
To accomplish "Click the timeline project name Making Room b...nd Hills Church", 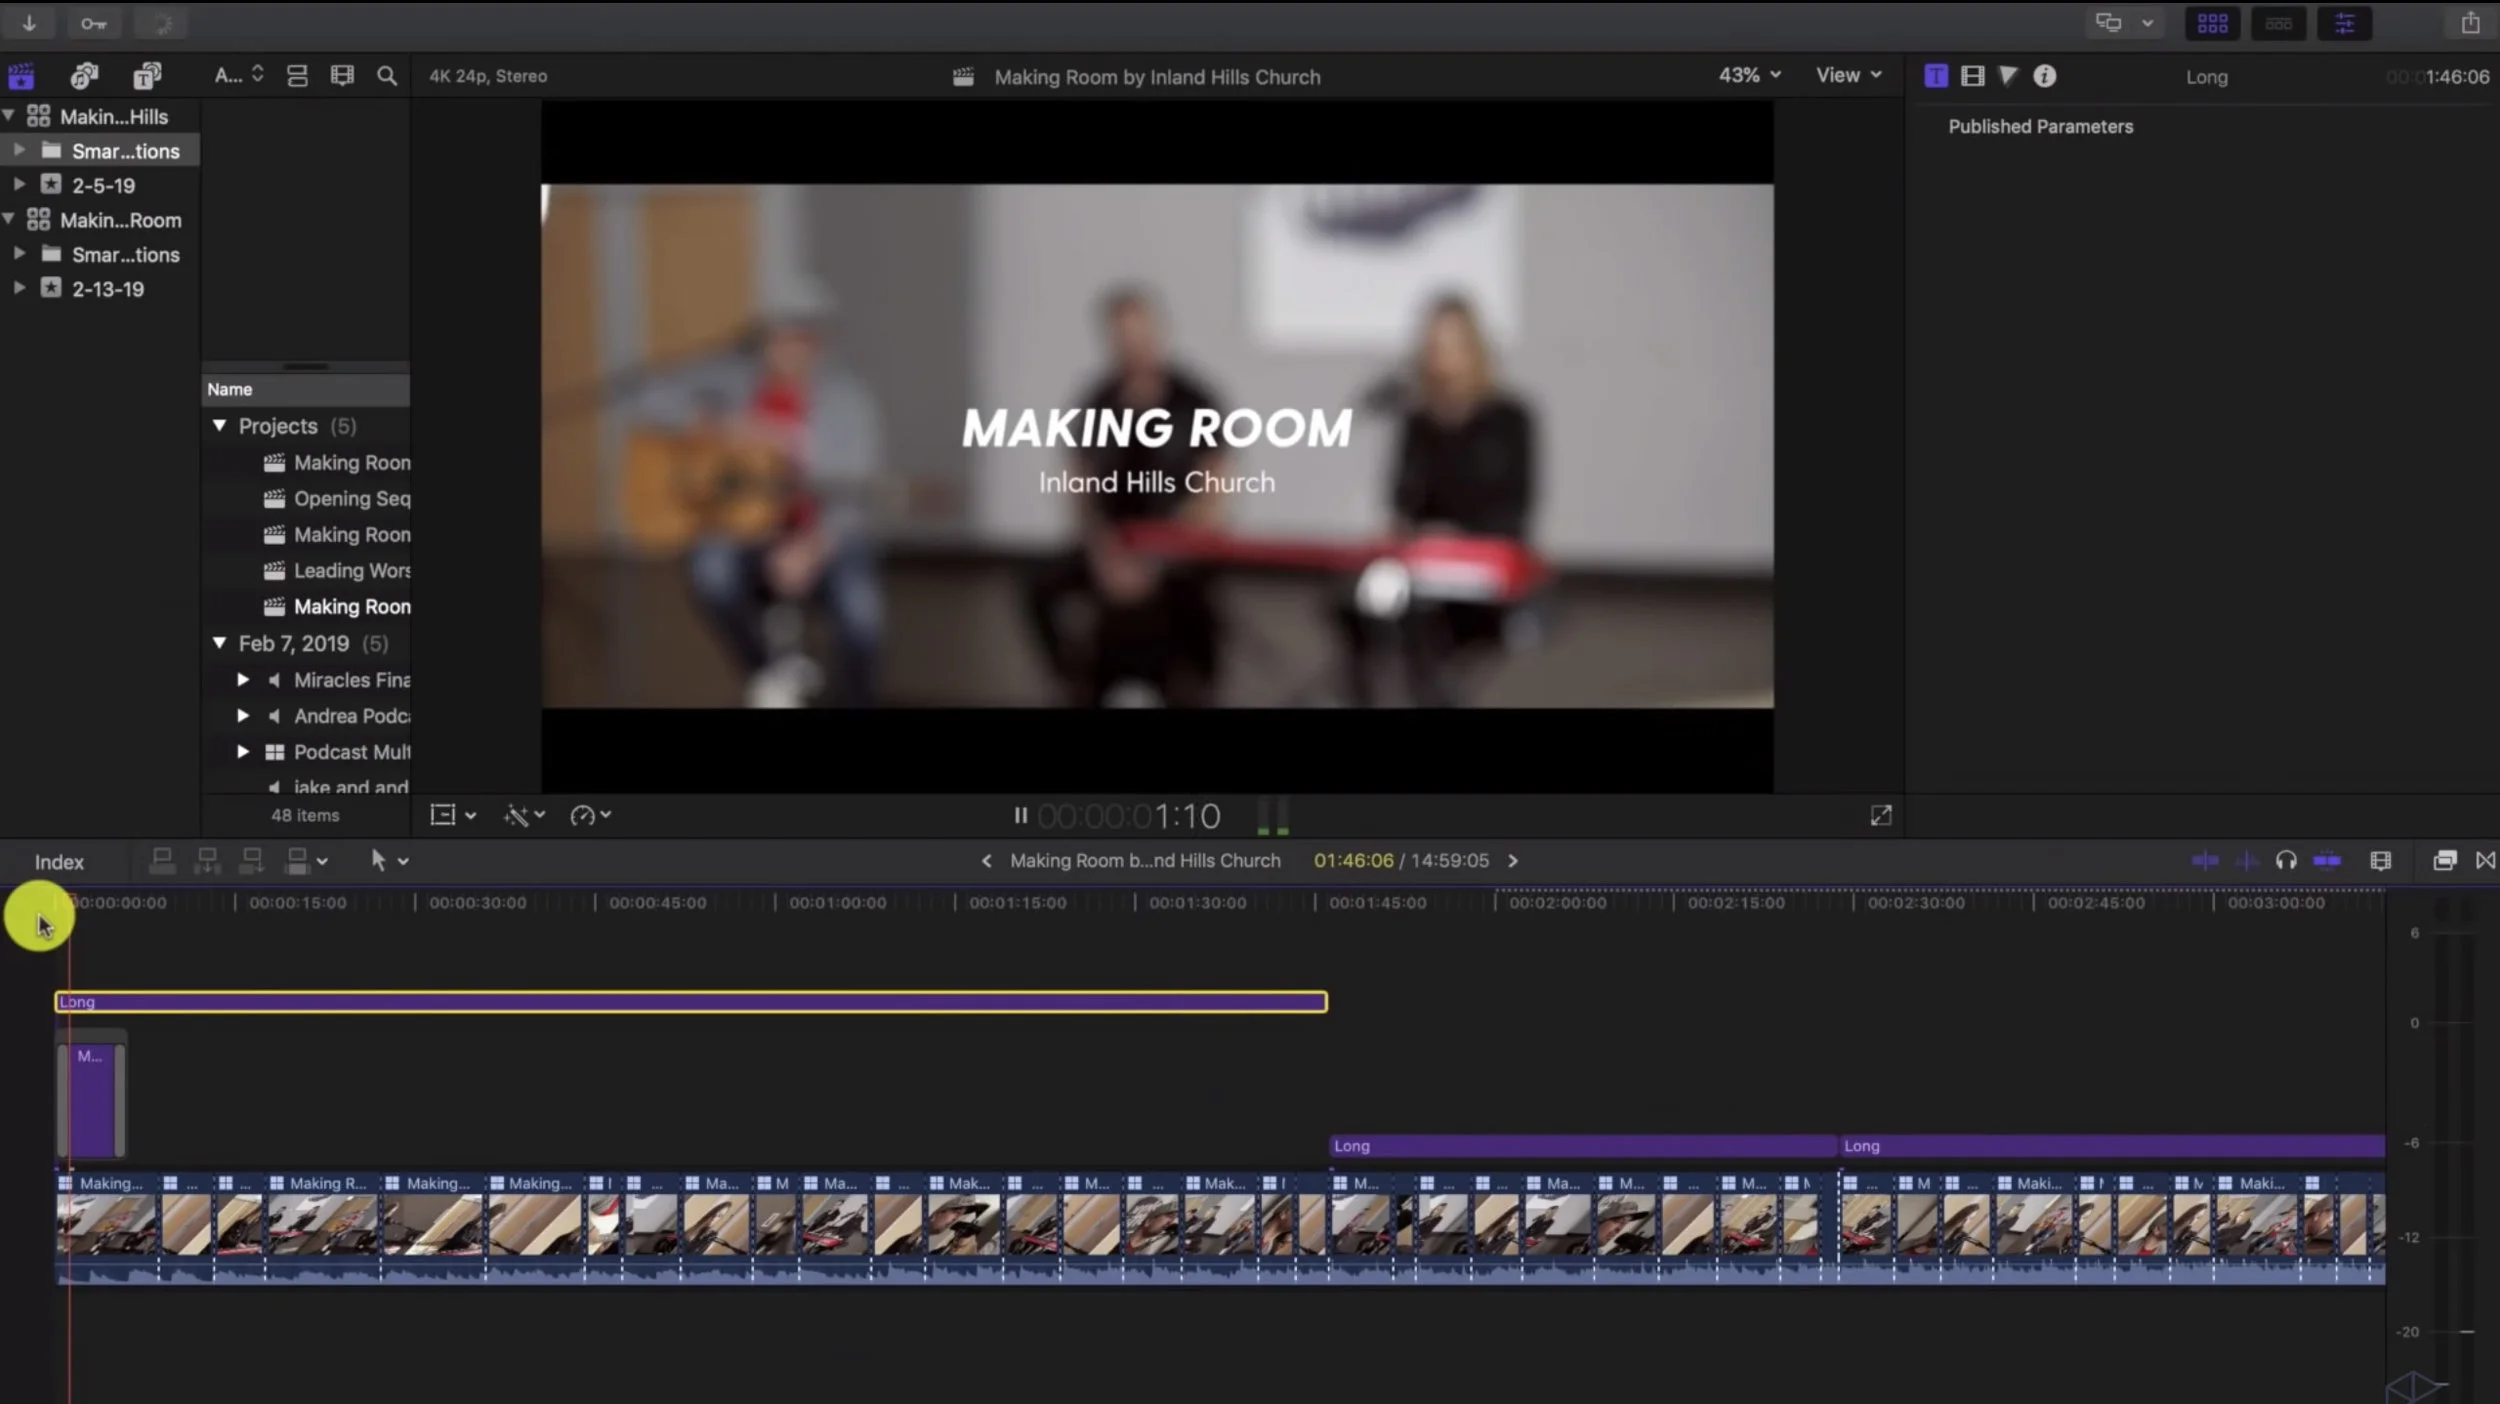I will tap(1145, 861).
